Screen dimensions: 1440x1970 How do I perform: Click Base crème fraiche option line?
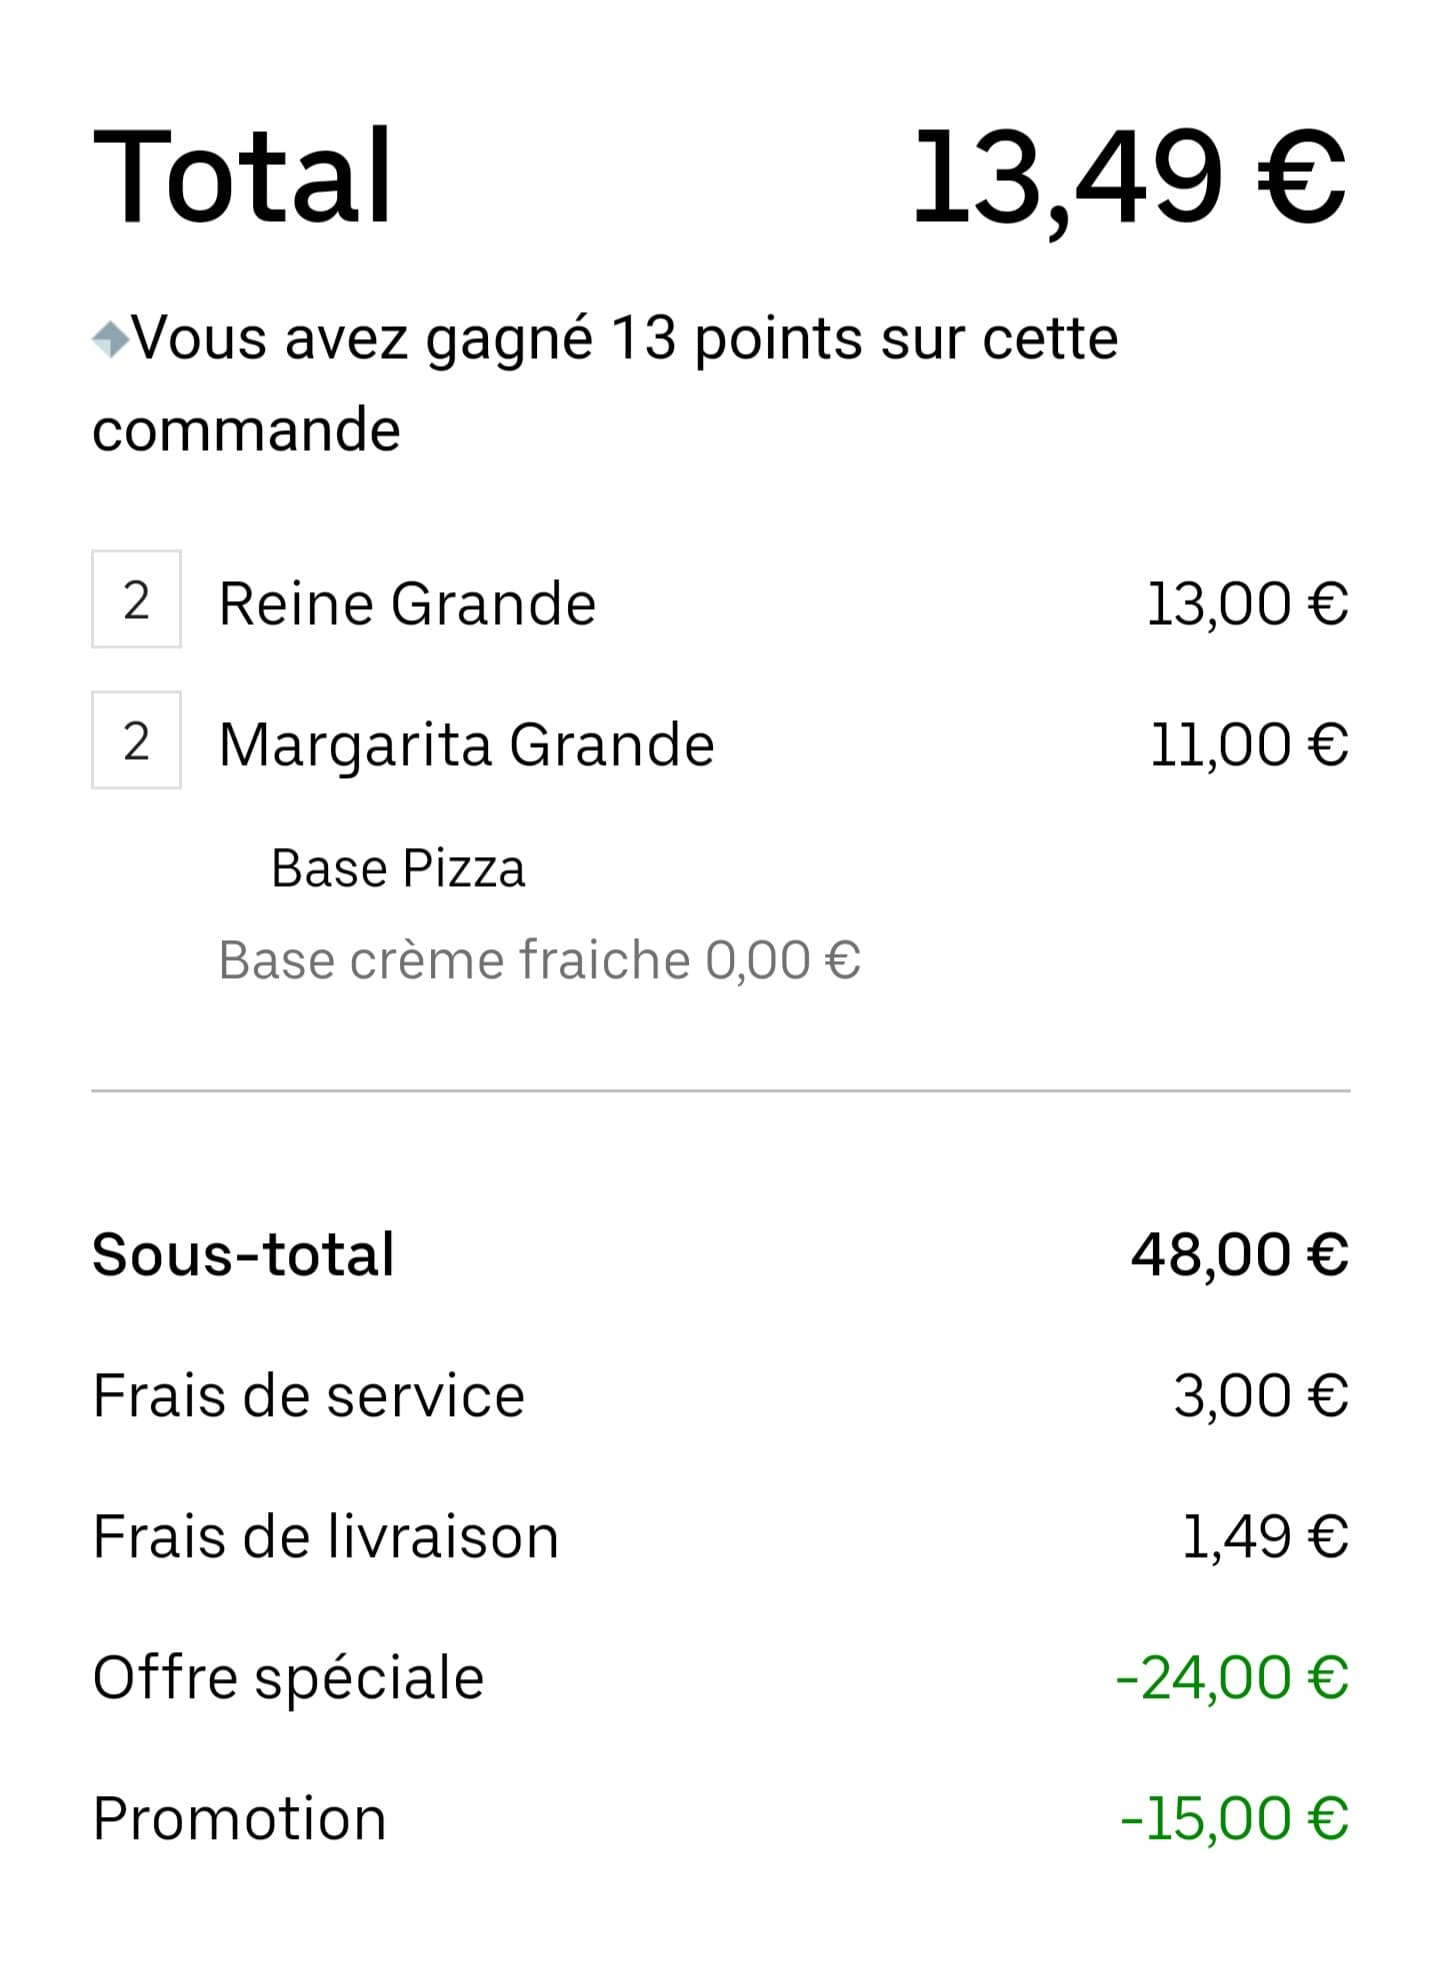coord(539,960)
